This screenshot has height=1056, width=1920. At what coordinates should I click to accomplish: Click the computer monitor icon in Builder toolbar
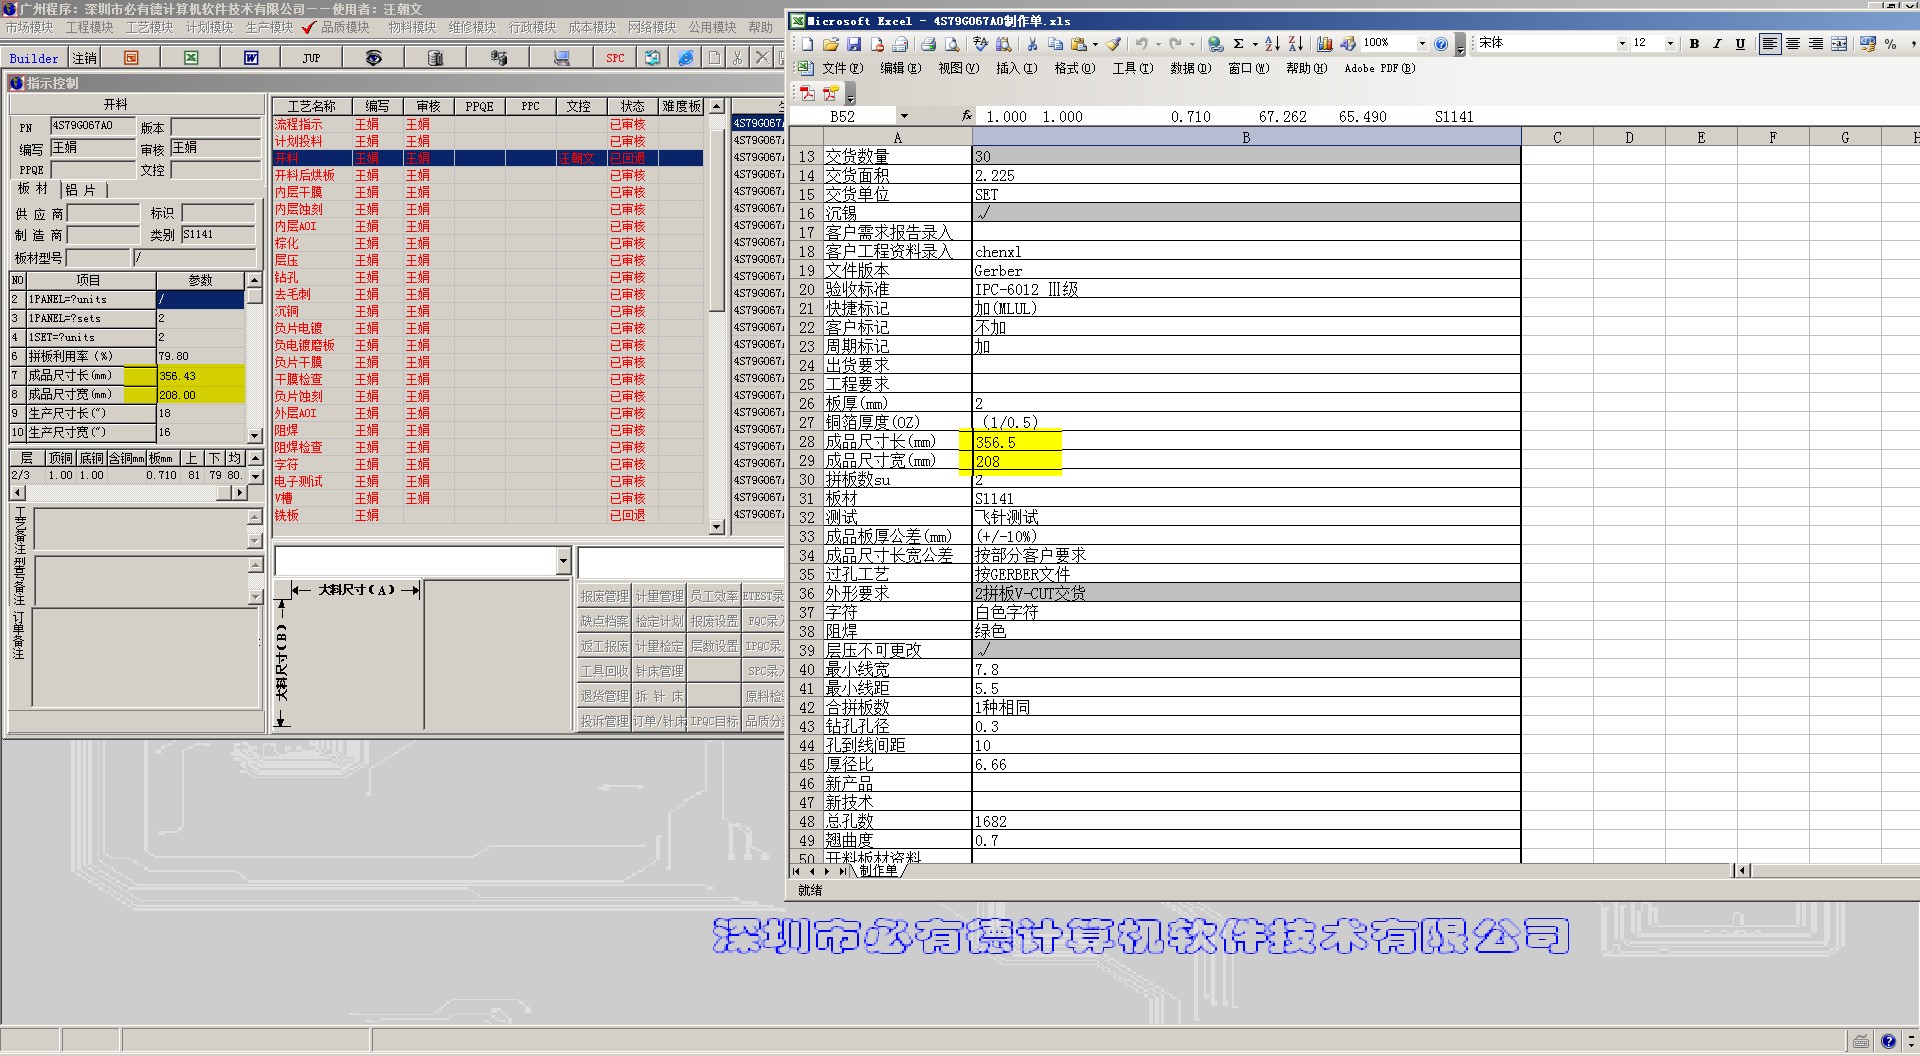click(x=561, y=58)
